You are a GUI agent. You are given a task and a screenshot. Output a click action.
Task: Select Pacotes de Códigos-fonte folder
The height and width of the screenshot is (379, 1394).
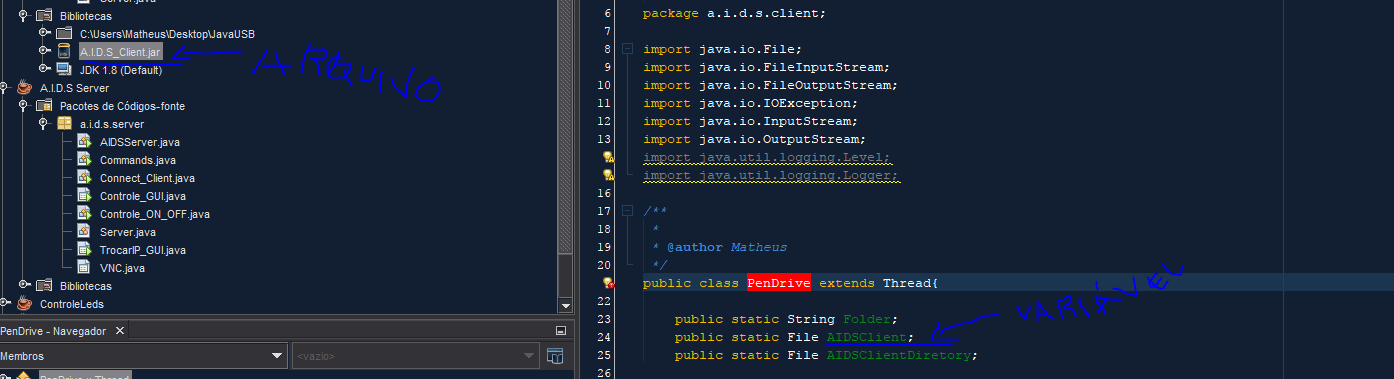click(122, 105)
